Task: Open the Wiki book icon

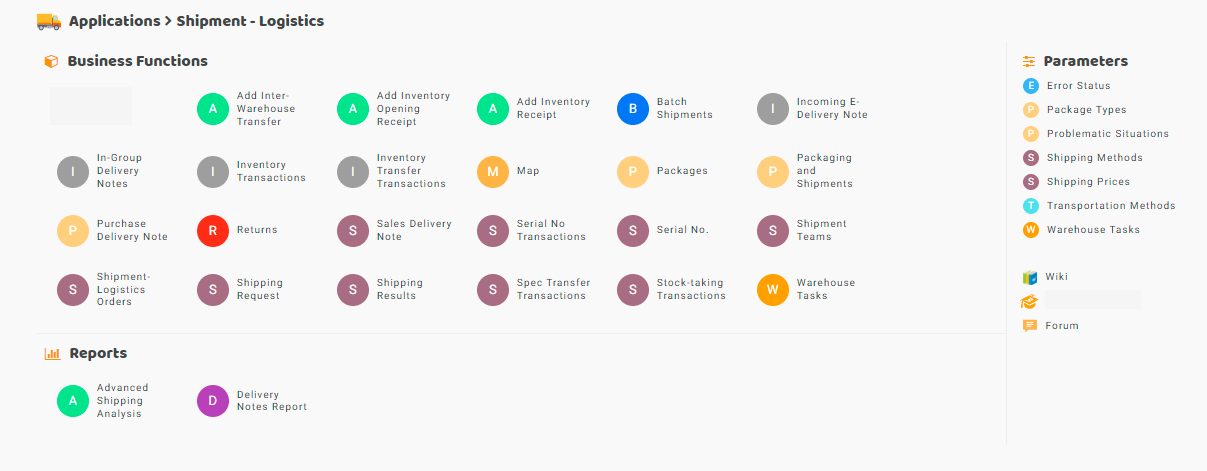Action: point(1030,277)
